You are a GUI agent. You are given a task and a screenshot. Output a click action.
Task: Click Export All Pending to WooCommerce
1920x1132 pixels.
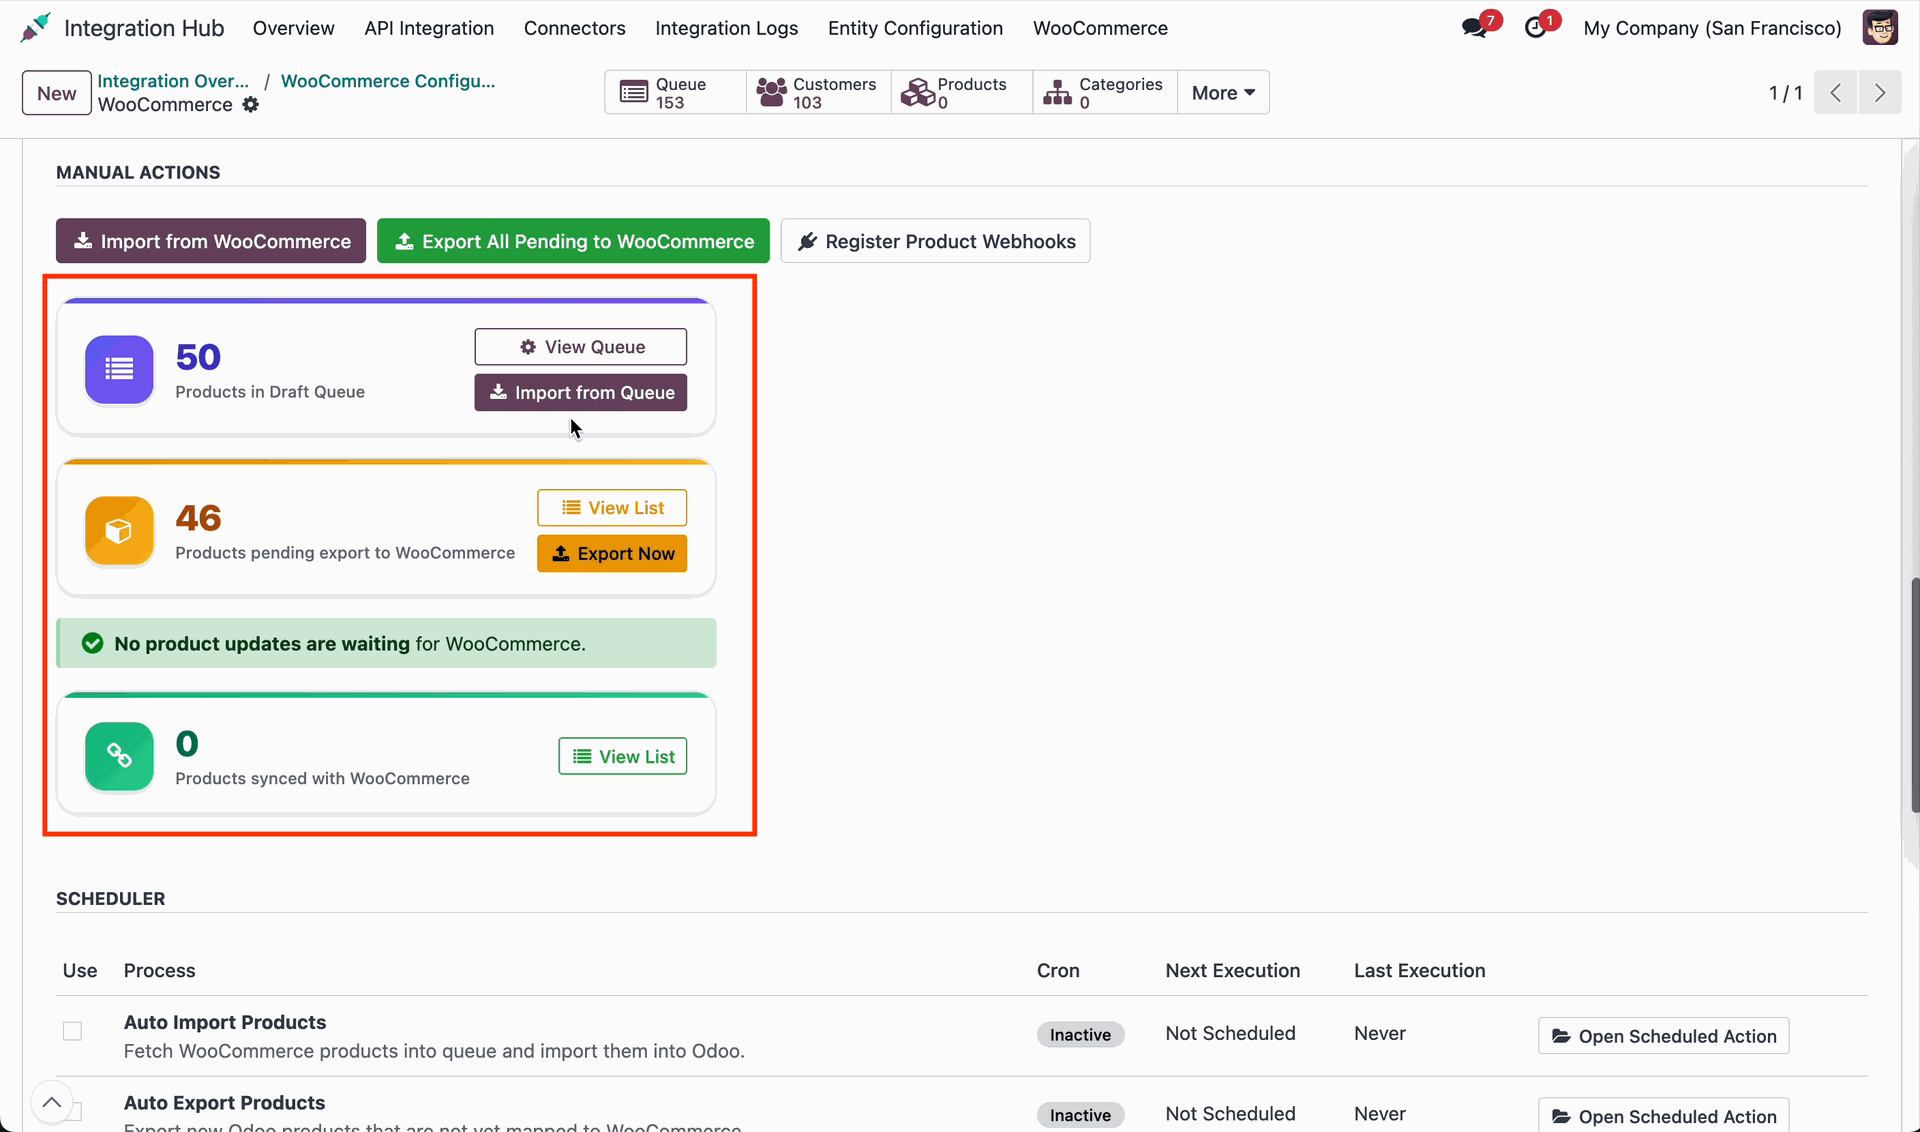point(573,241)
